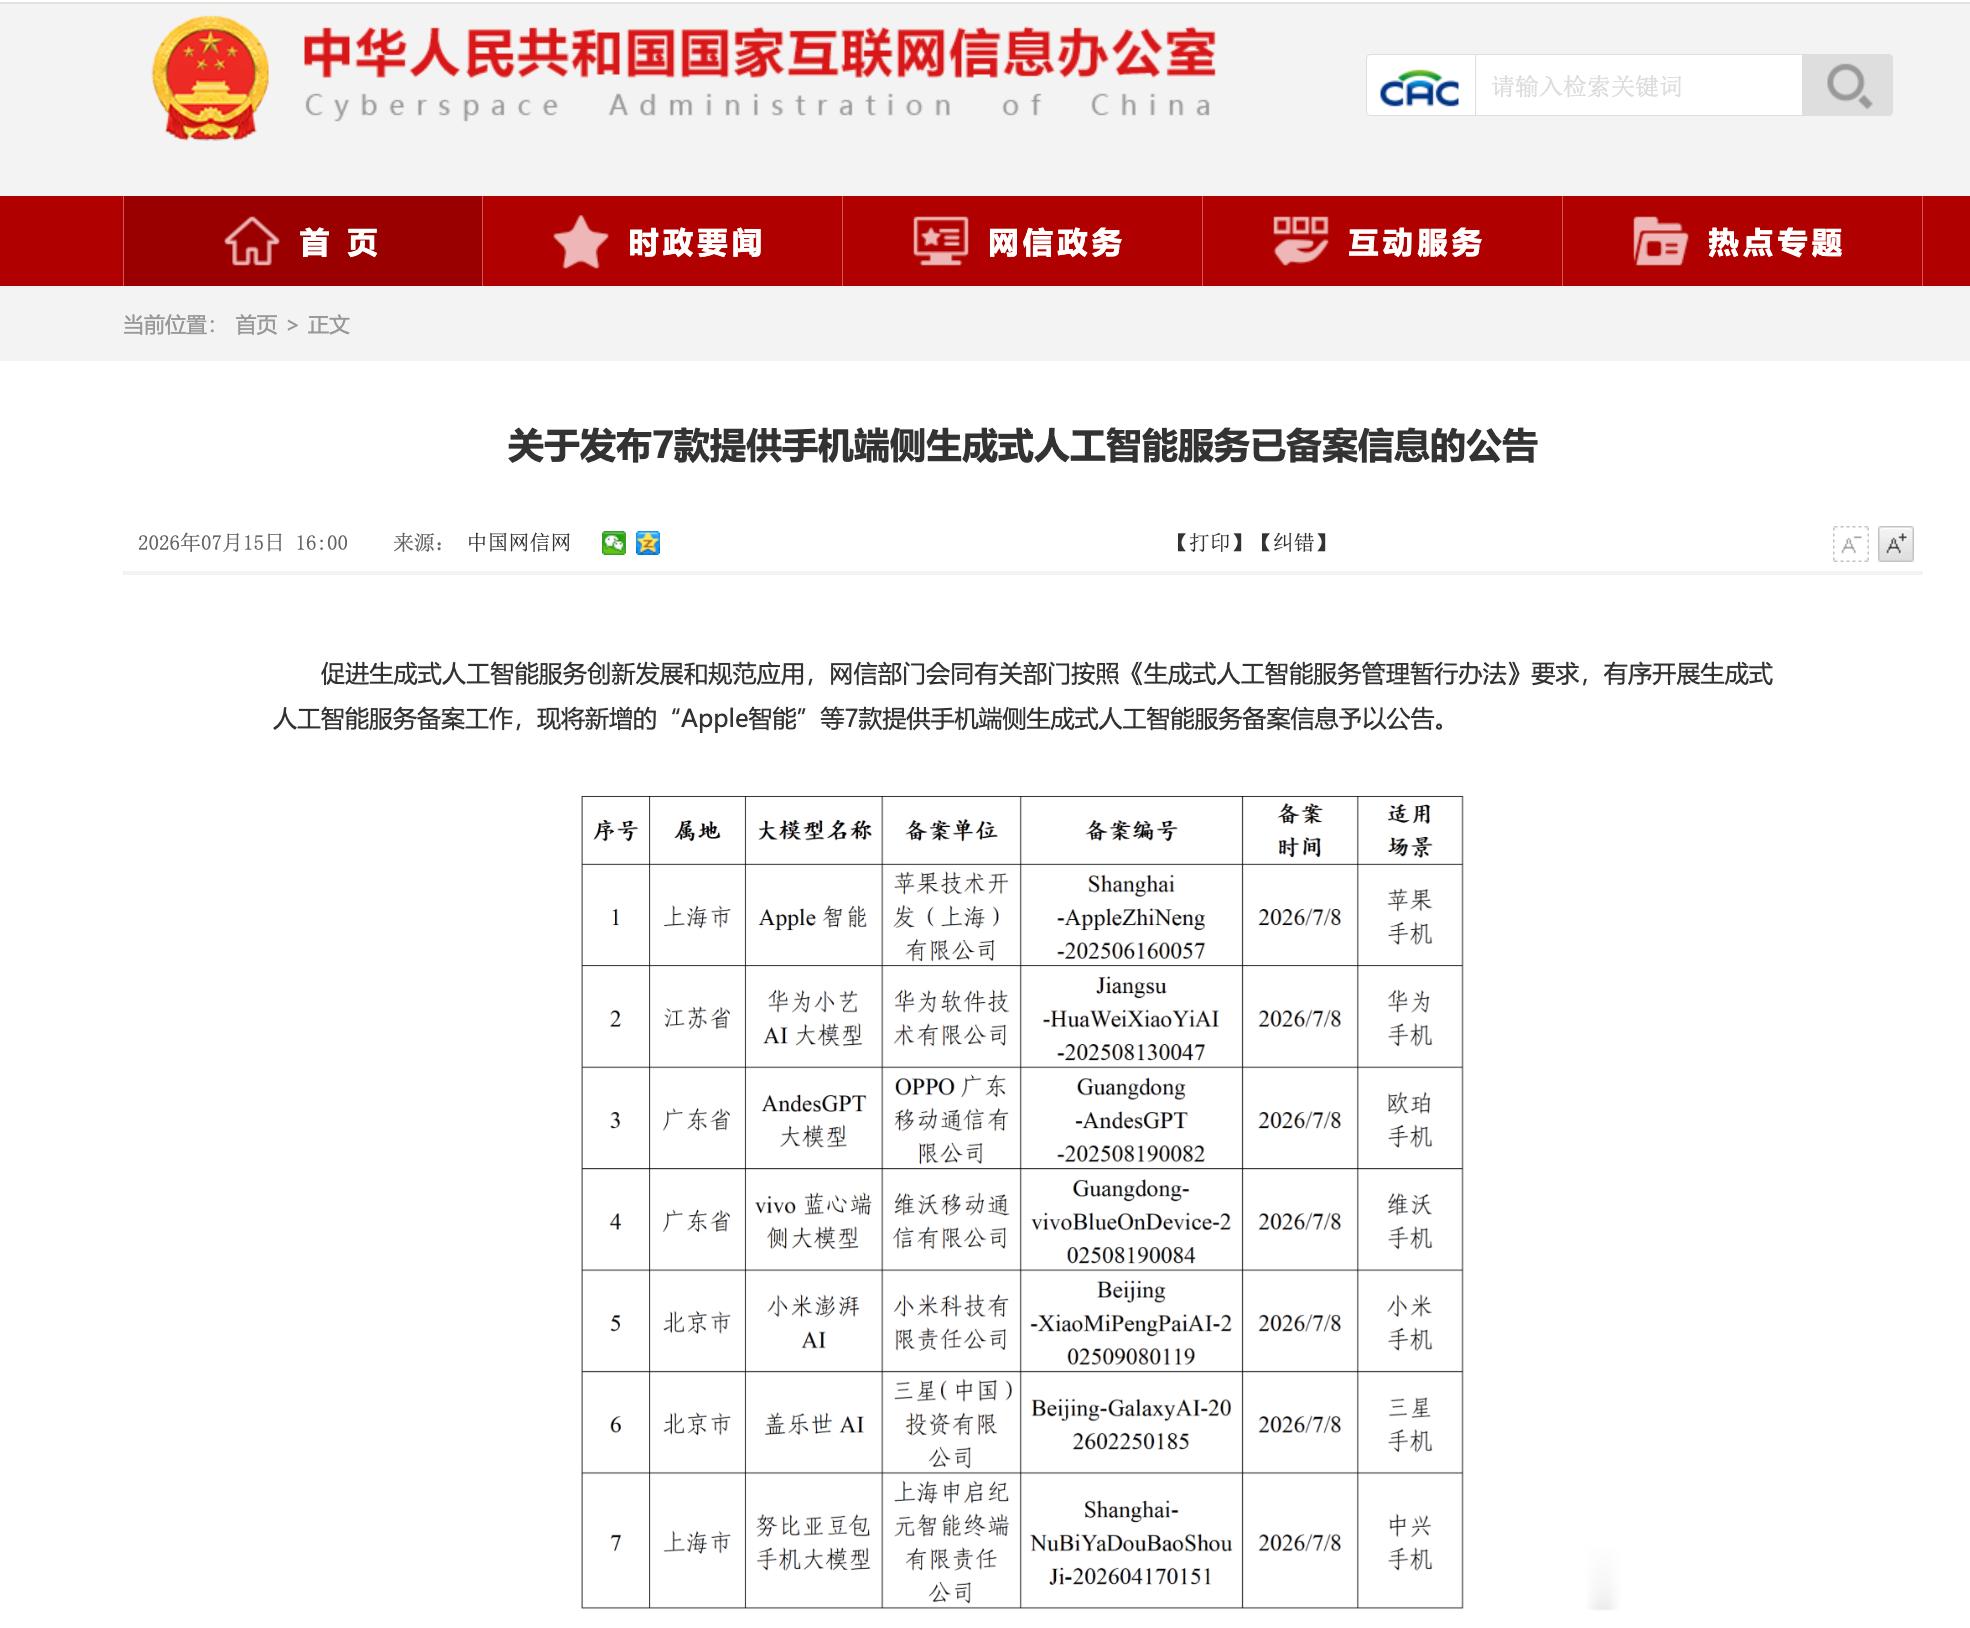Click the cell 小米科技有限责任公司
Screen dimensions: 1970x1628
point(951,1323)
